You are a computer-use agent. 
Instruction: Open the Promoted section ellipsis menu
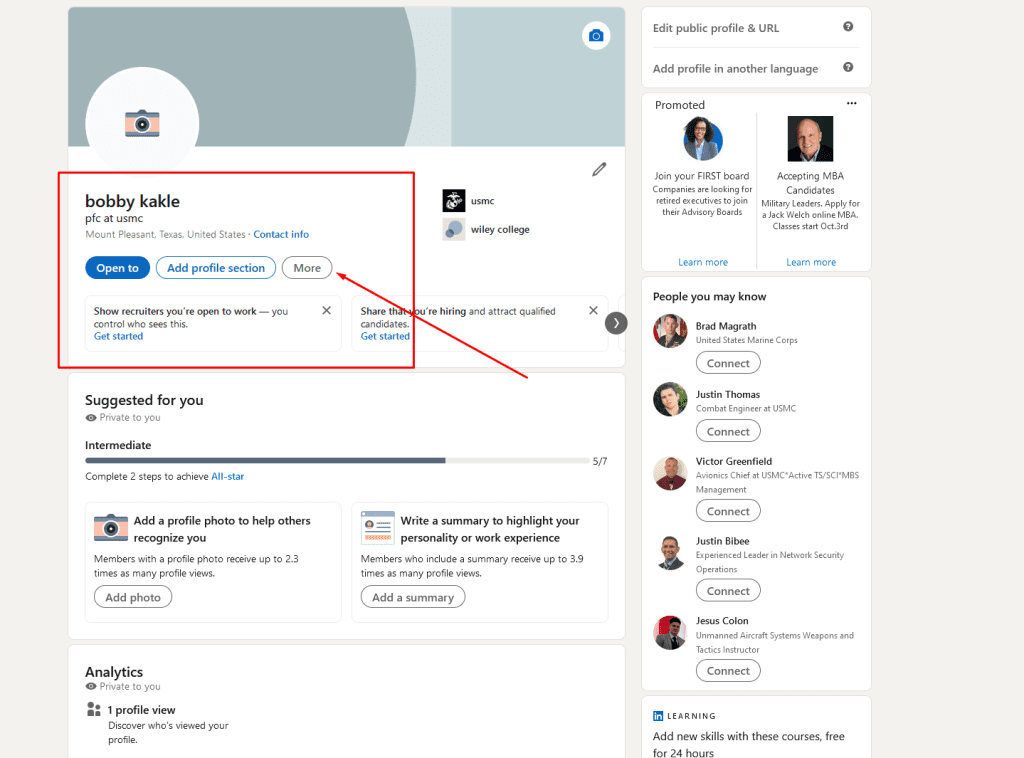(851, 102)
